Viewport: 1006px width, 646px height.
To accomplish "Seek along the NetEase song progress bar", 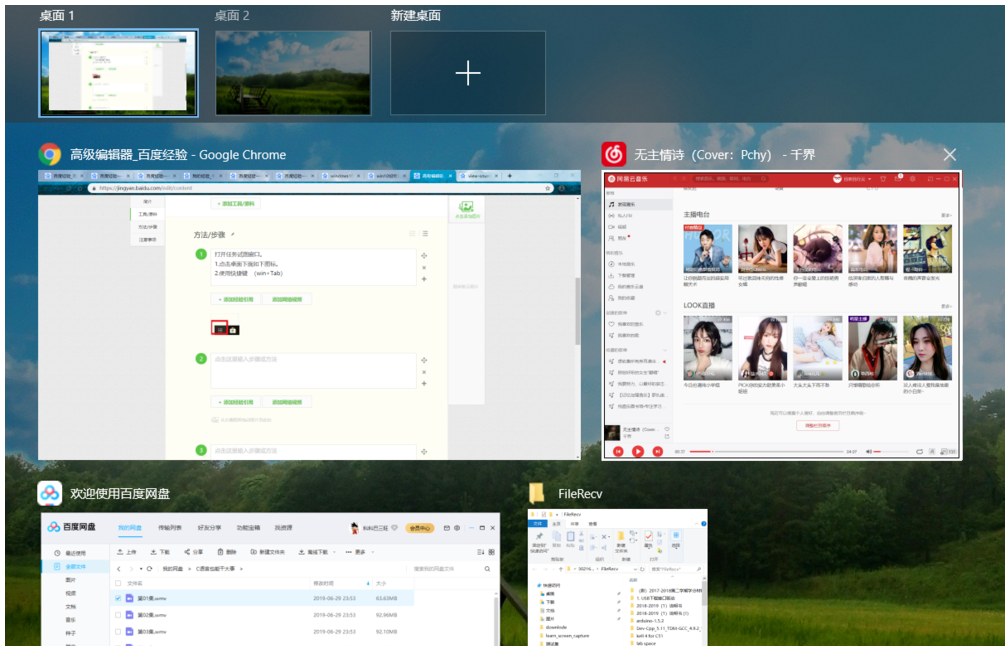I will pyautogui.click(x=767, y=452).
